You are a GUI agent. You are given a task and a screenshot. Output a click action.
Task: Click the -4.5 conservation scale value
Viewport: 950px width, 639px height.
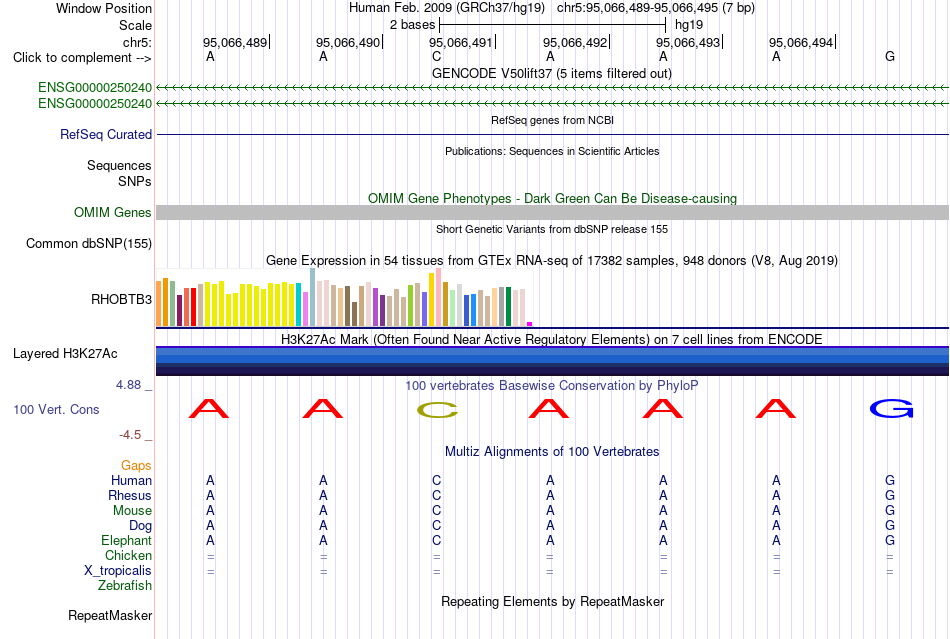coord(130,434)
